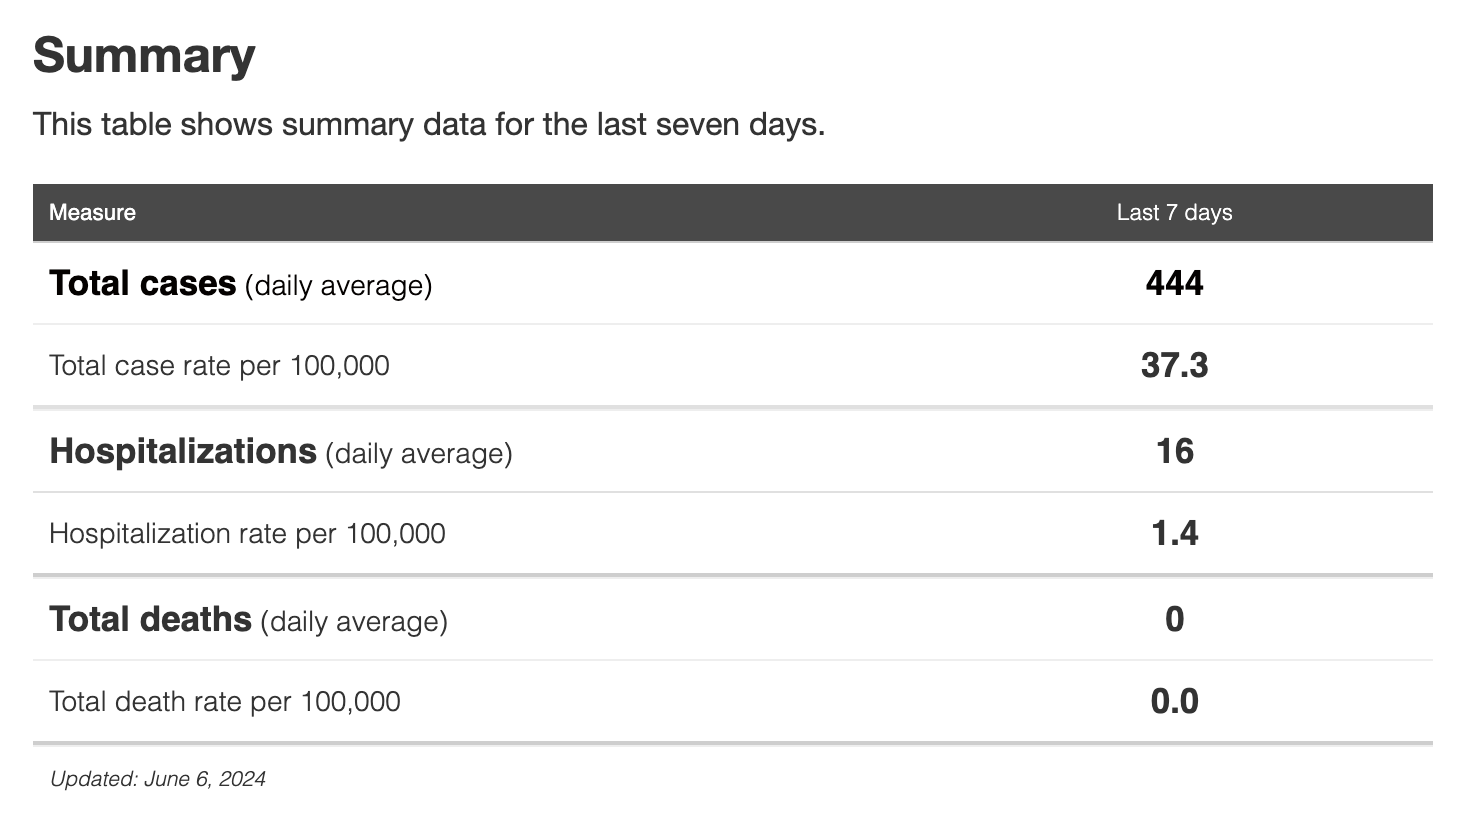
Task: Select the Last 7 days column header
Action: pos(1174,212)
